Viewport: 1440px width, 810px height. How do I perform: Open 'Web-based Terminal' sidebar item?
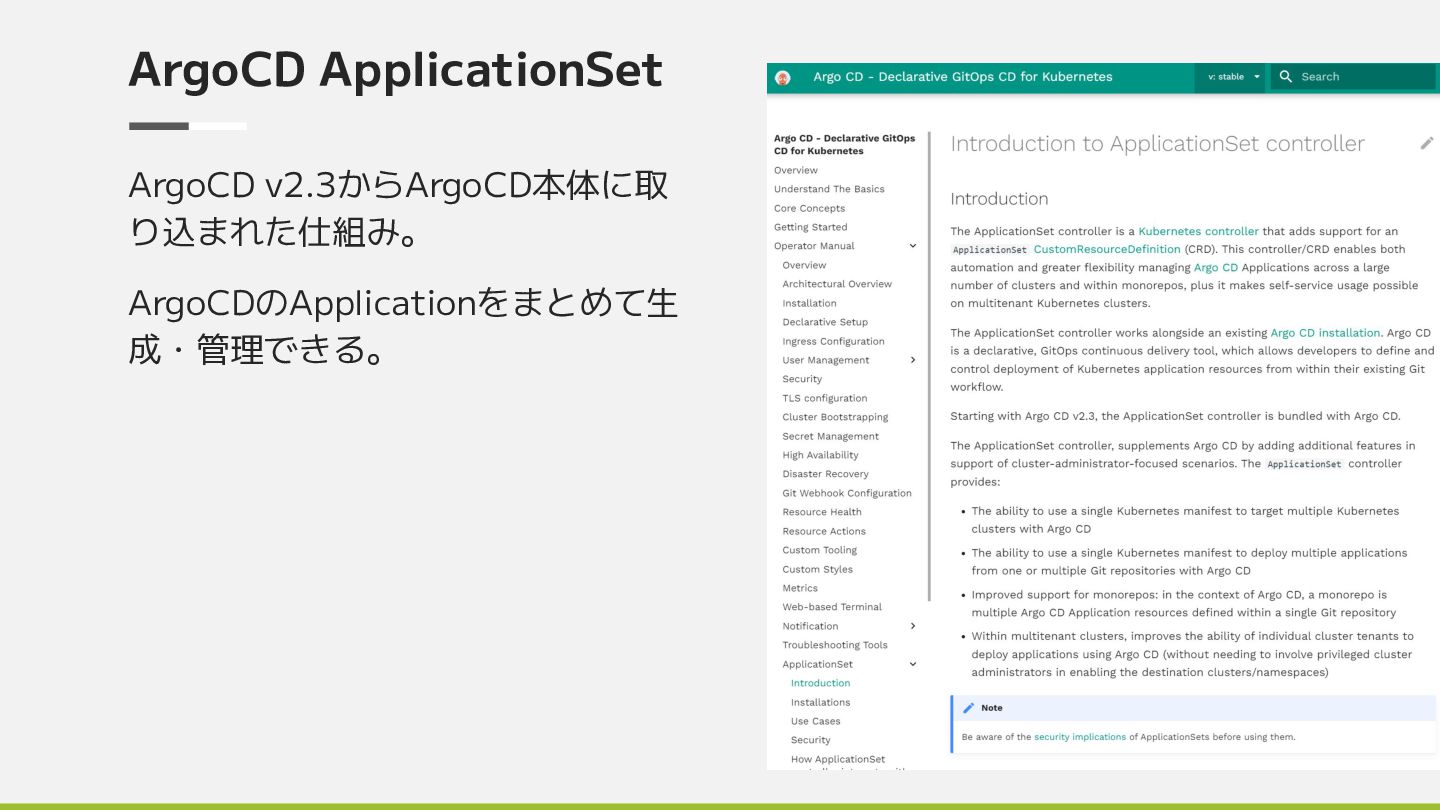[x=832, y=607]
